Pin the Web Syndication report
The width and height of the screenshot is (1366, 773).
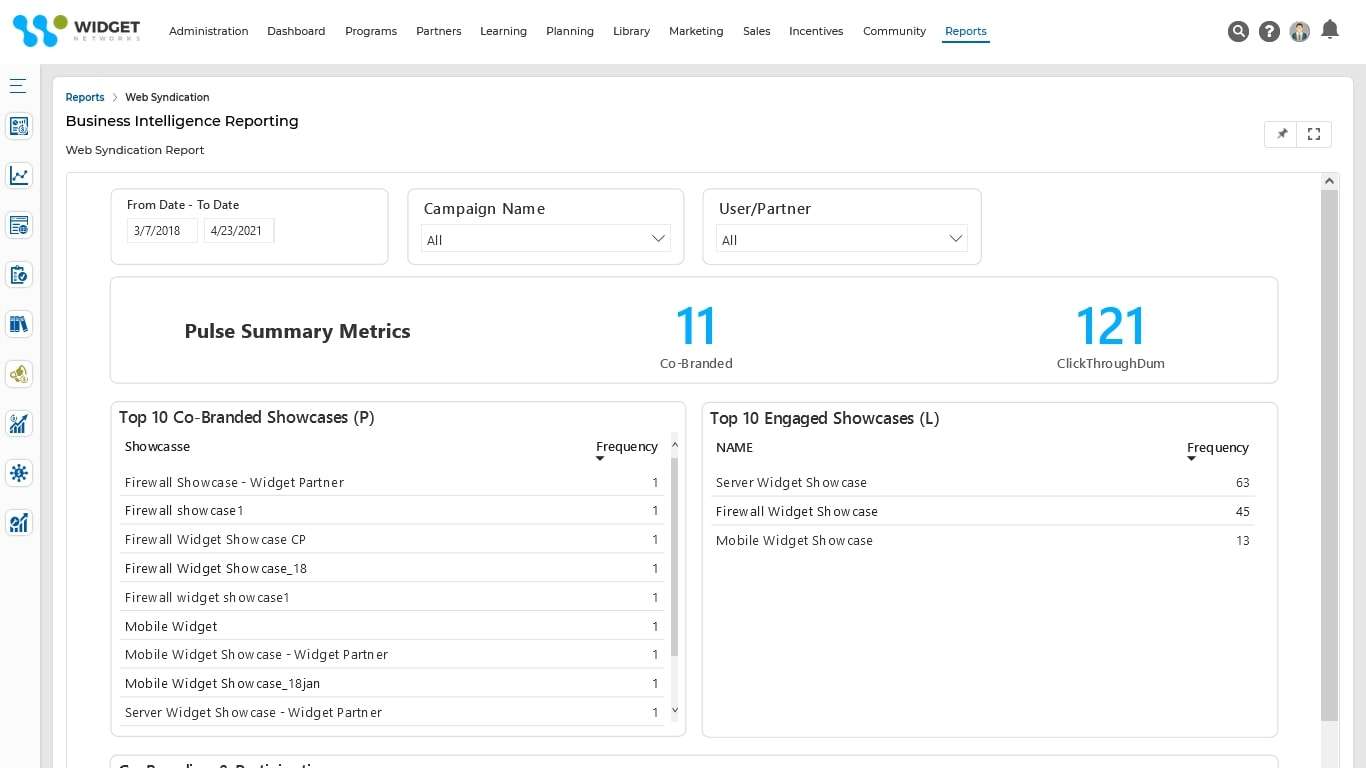(1281, 133)
